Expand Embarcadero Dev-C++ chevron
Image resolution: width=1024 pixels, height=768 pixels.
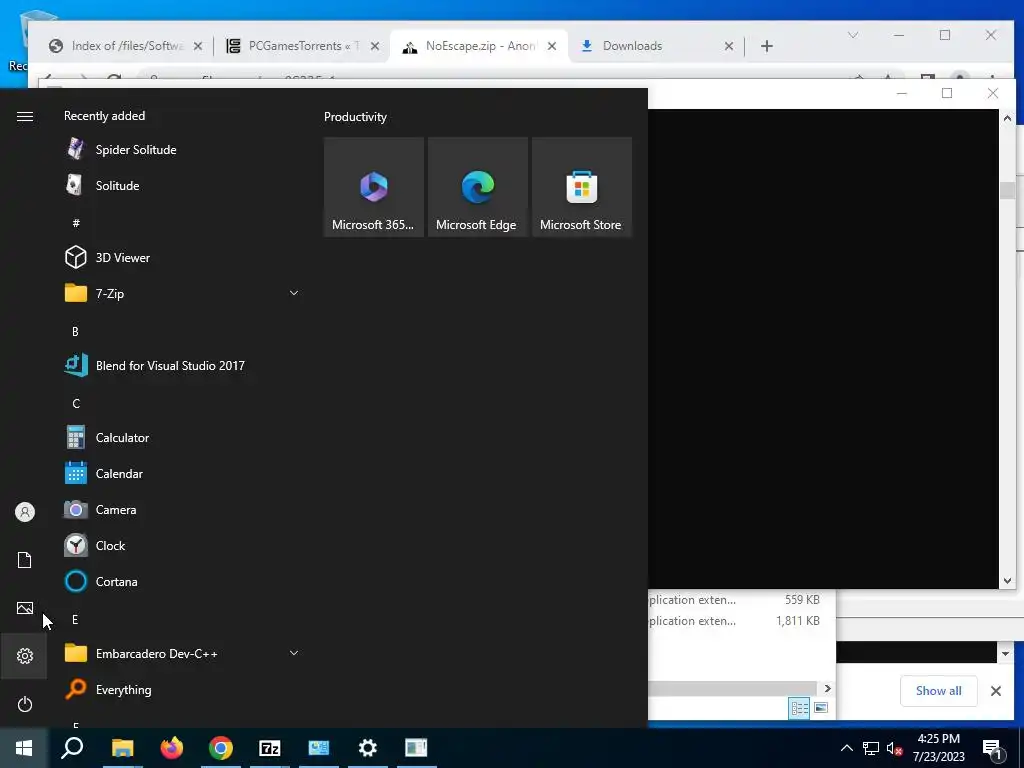[x=294, y=653]
